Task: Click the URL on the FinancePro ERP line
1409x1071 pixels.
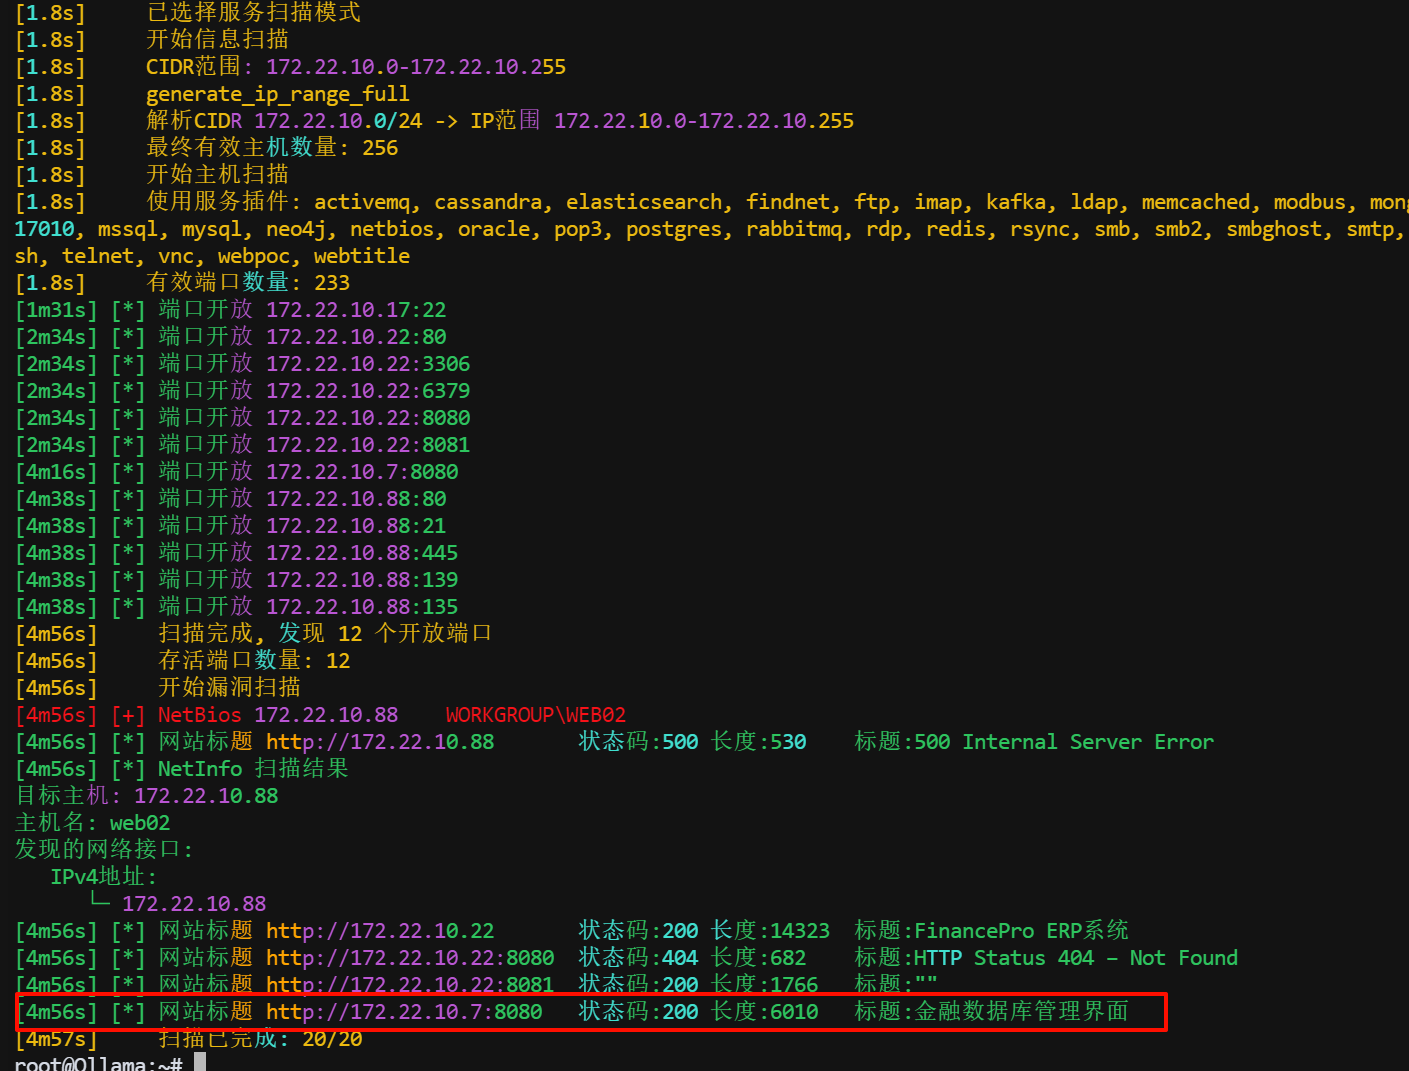Action: [379, 931]
